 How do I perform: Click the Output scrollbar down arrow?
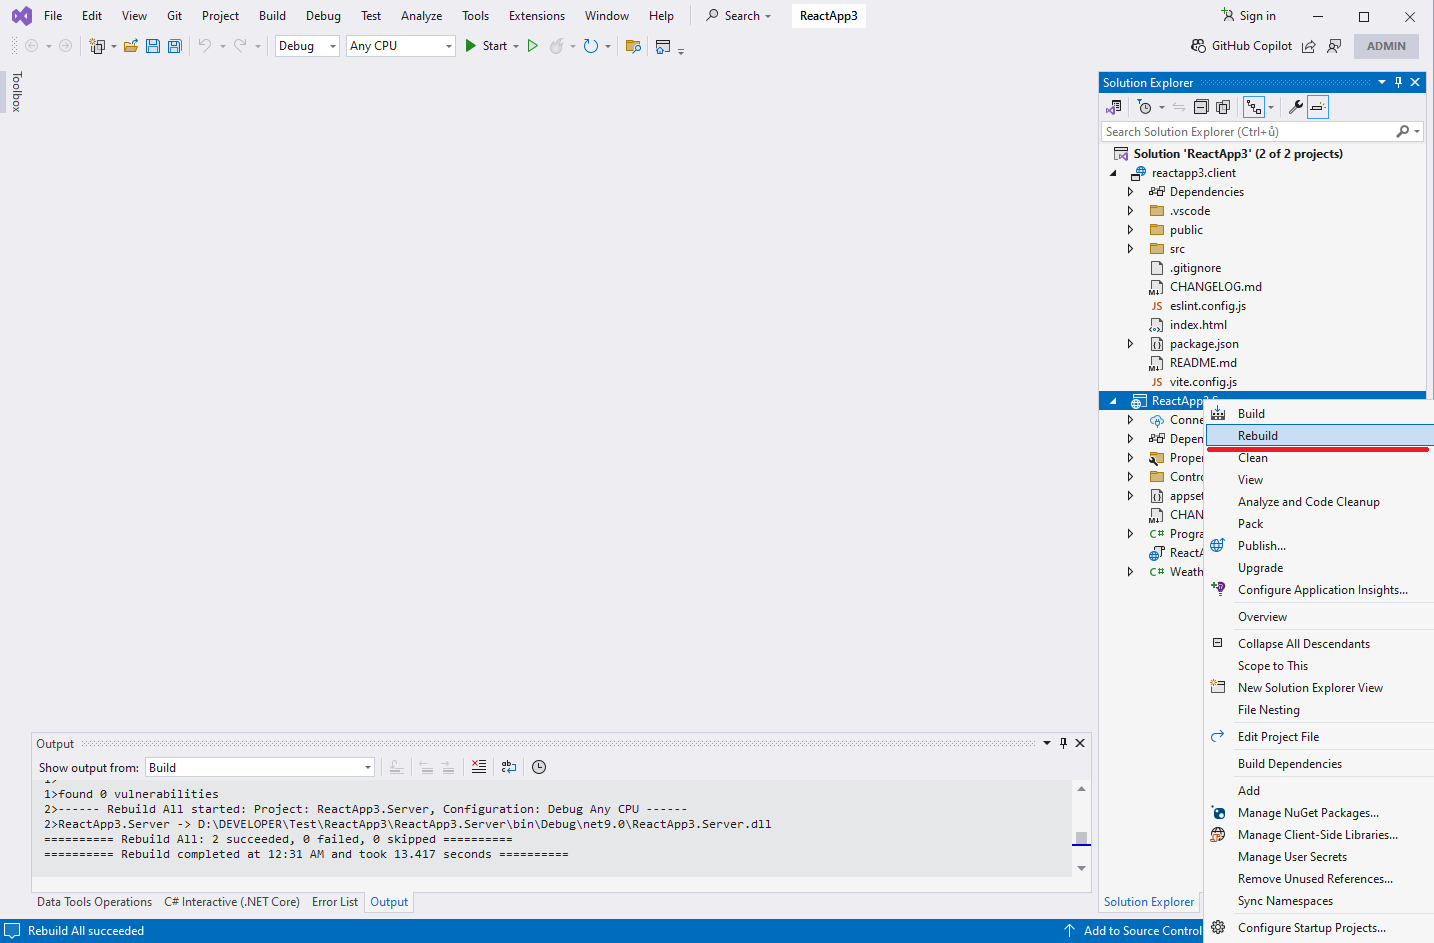[1081, 868]
